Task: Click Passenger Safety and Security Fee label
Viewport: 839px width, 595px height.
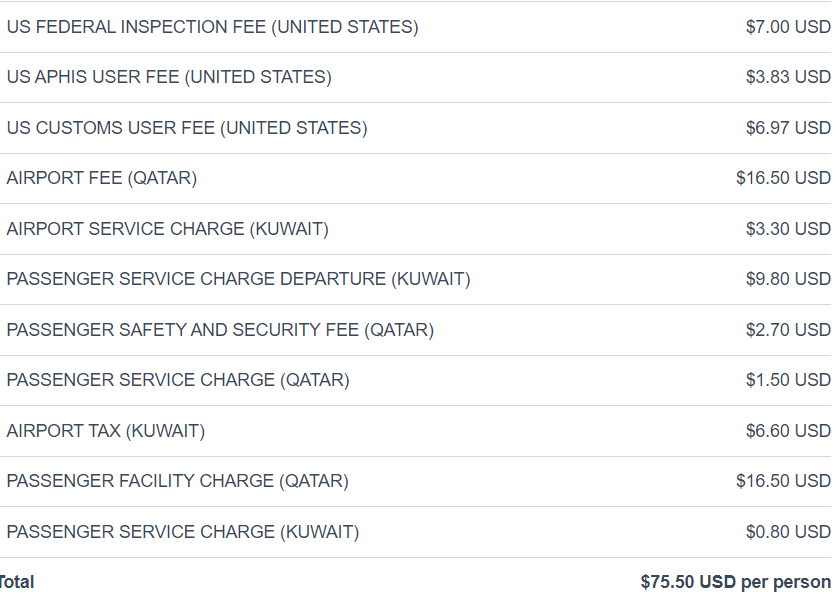Action: (220, 330)
